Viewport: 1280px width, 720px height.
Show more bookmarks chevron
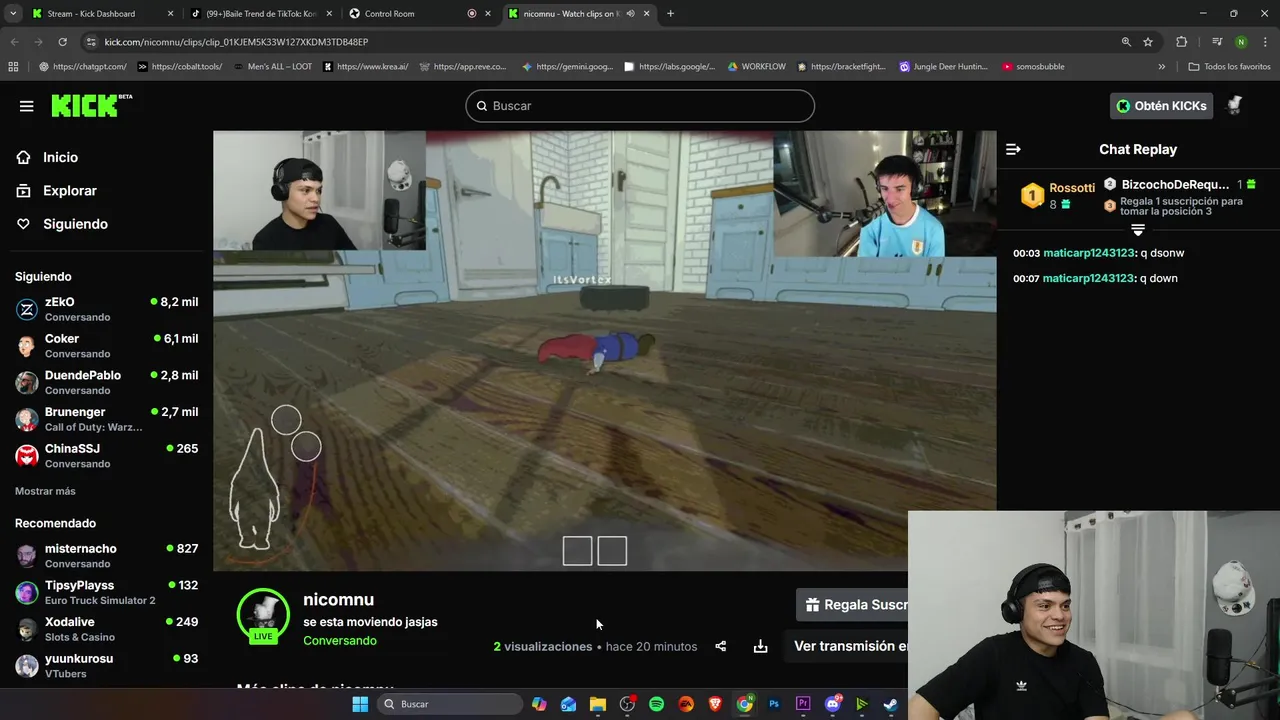coord(1161,67)
